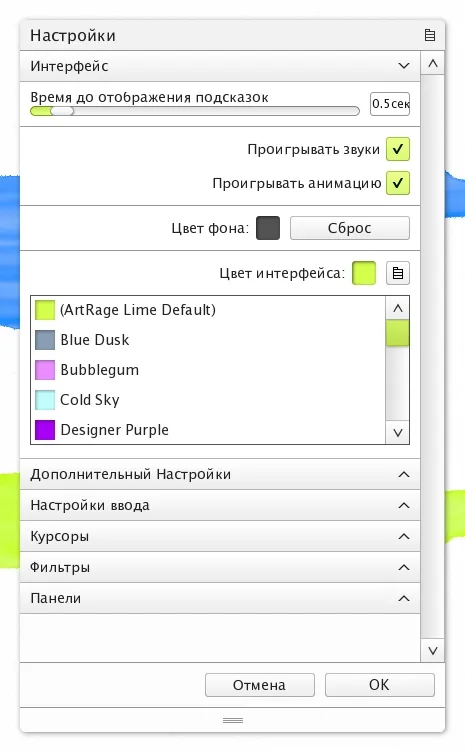Viewport: 465px width, 752px height.
Task: Expand the Настройки ввода section
Action: [220, 505]
